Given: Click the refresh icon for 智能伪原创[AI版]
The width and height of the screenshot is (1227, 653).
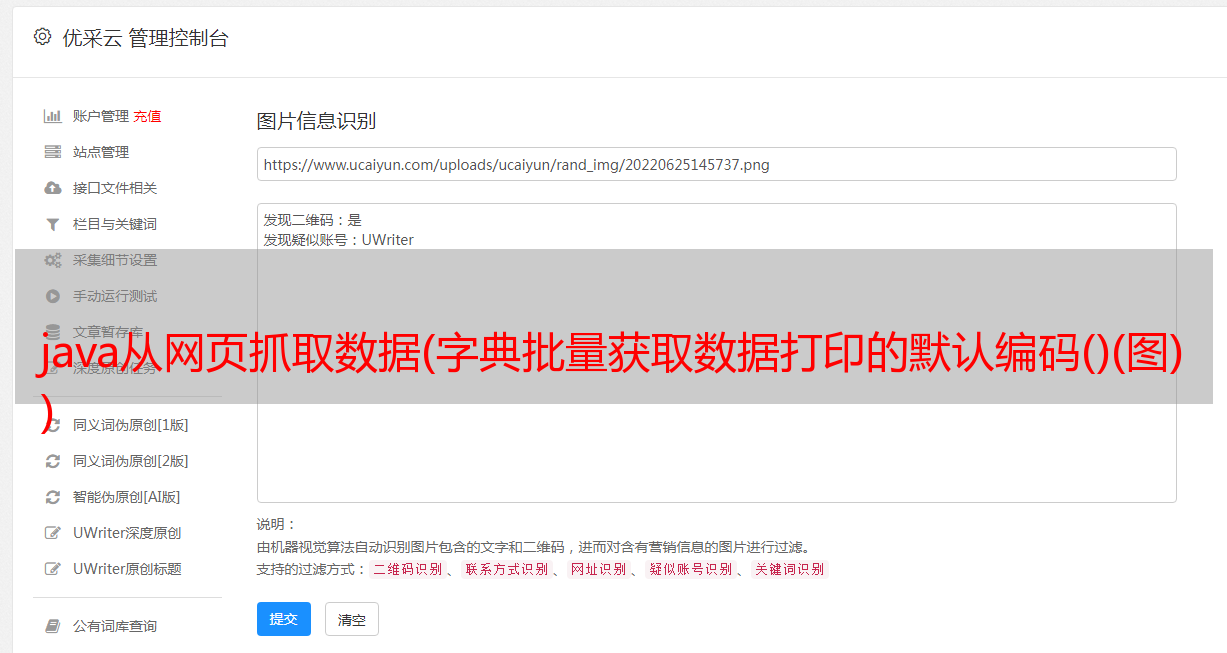Looking at the screenshot, I should coord(53,497).
